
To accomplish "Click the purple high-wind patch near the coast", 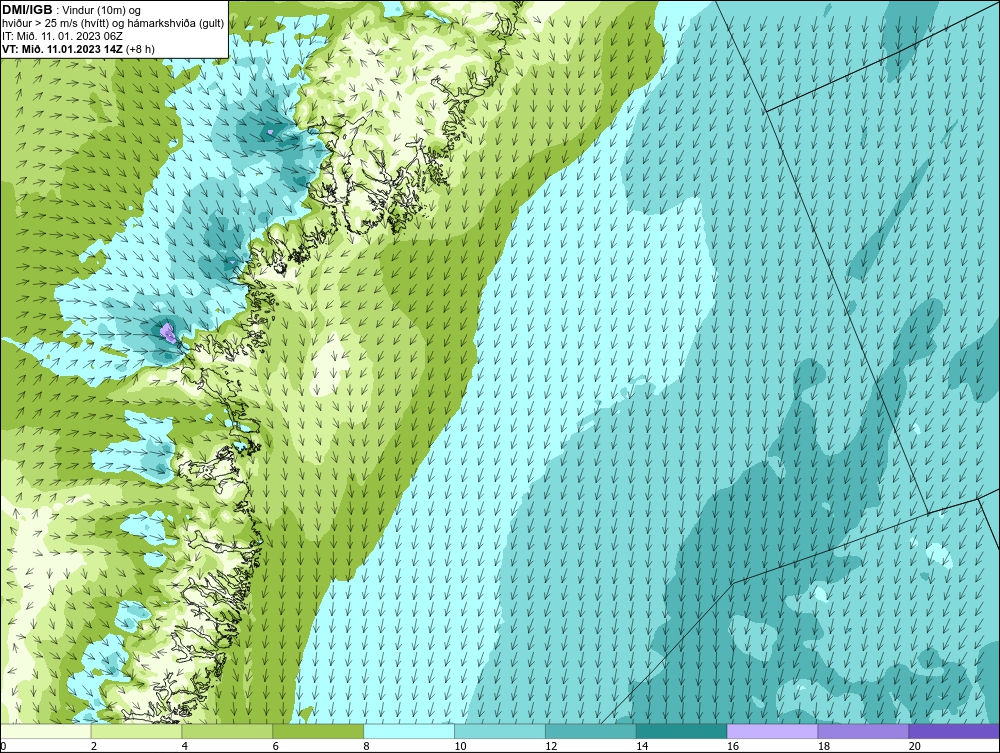I will 168,332.
